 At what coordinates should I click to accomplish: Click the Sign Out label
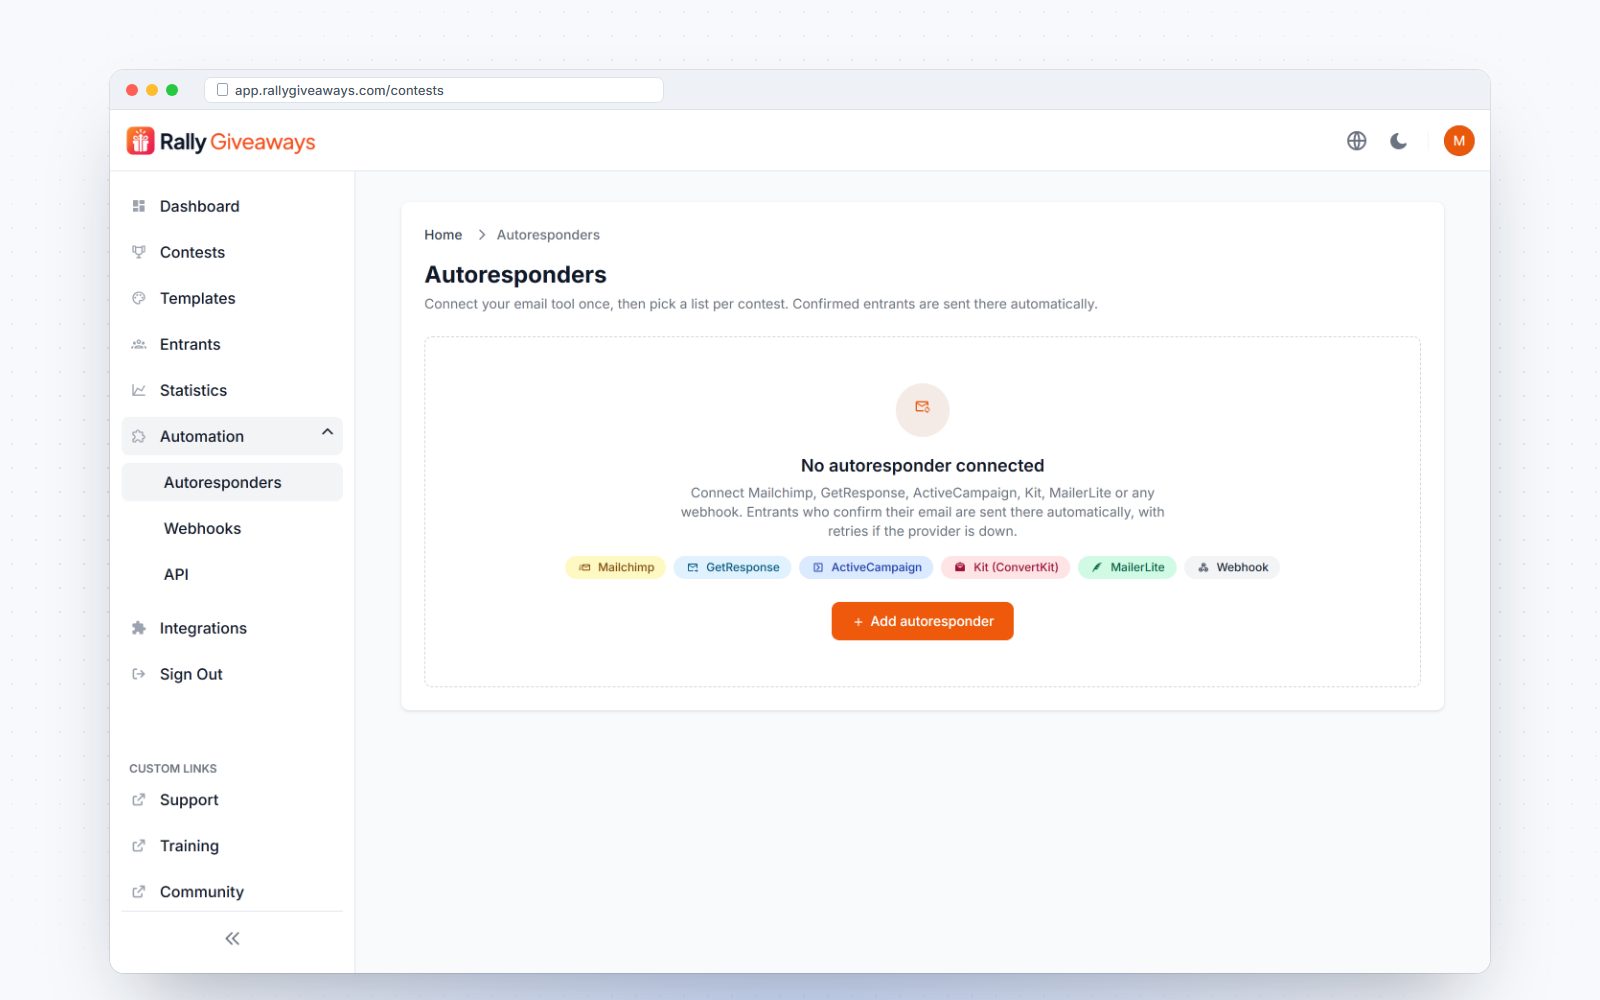[x=191, y=674]
